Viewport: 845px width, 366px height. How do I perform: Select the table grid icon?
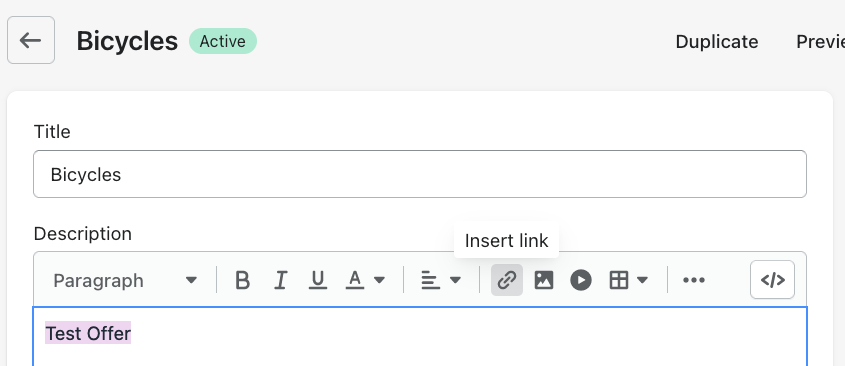tap(618, 280)
